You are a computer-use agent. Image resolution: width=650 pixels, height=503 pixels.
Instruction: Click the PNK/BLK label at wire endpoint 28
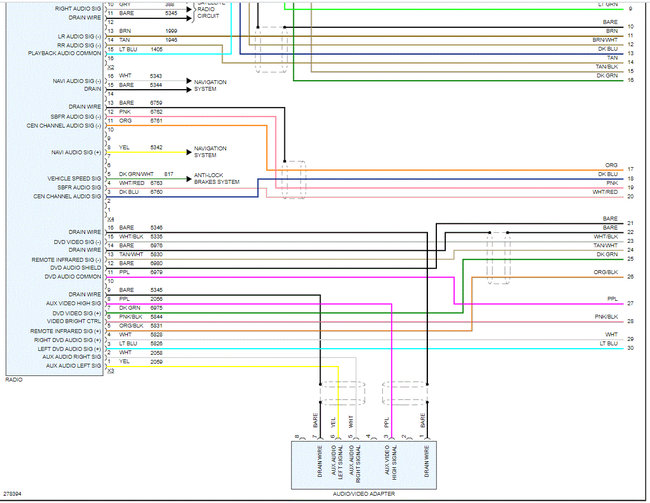pyautogui.click(x=606, y=317)
